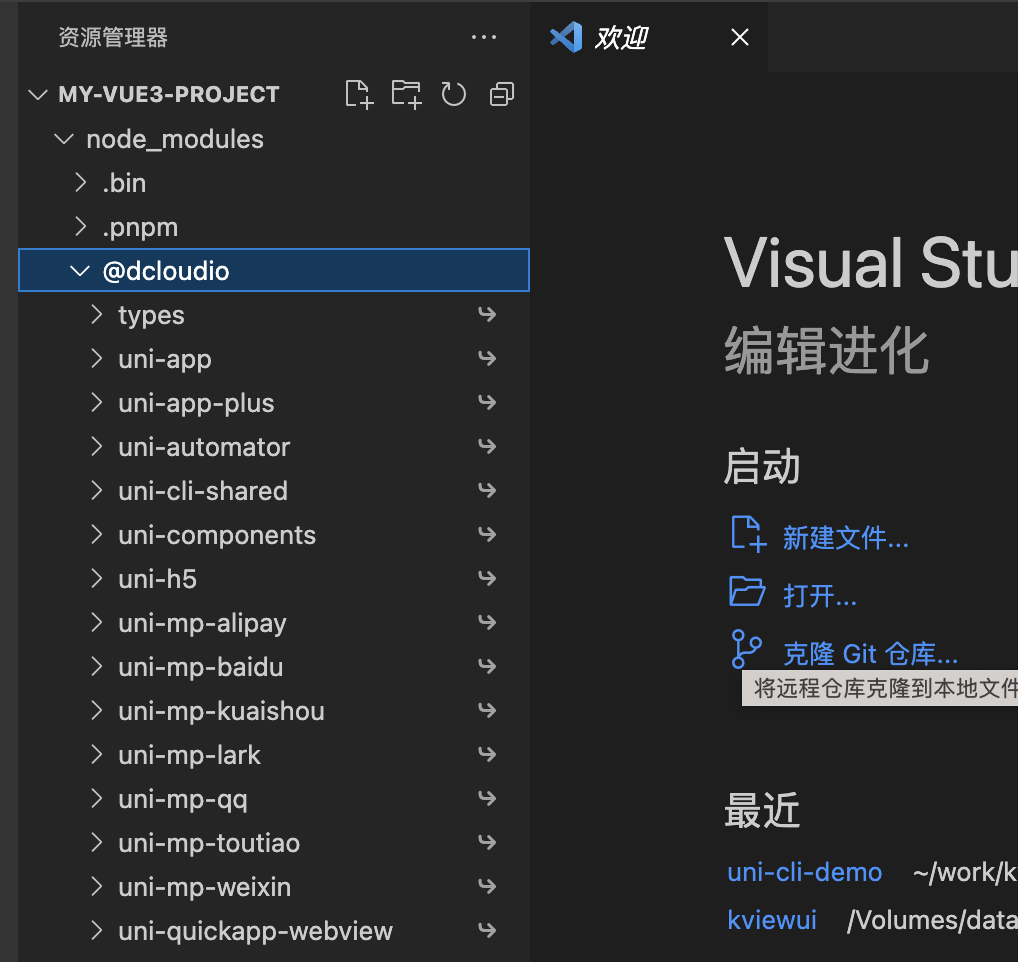The image size is (1018, 962).
Task: Click symlink arrow icon on uni-mp-baidu row
Action: [x=487, y=667]
